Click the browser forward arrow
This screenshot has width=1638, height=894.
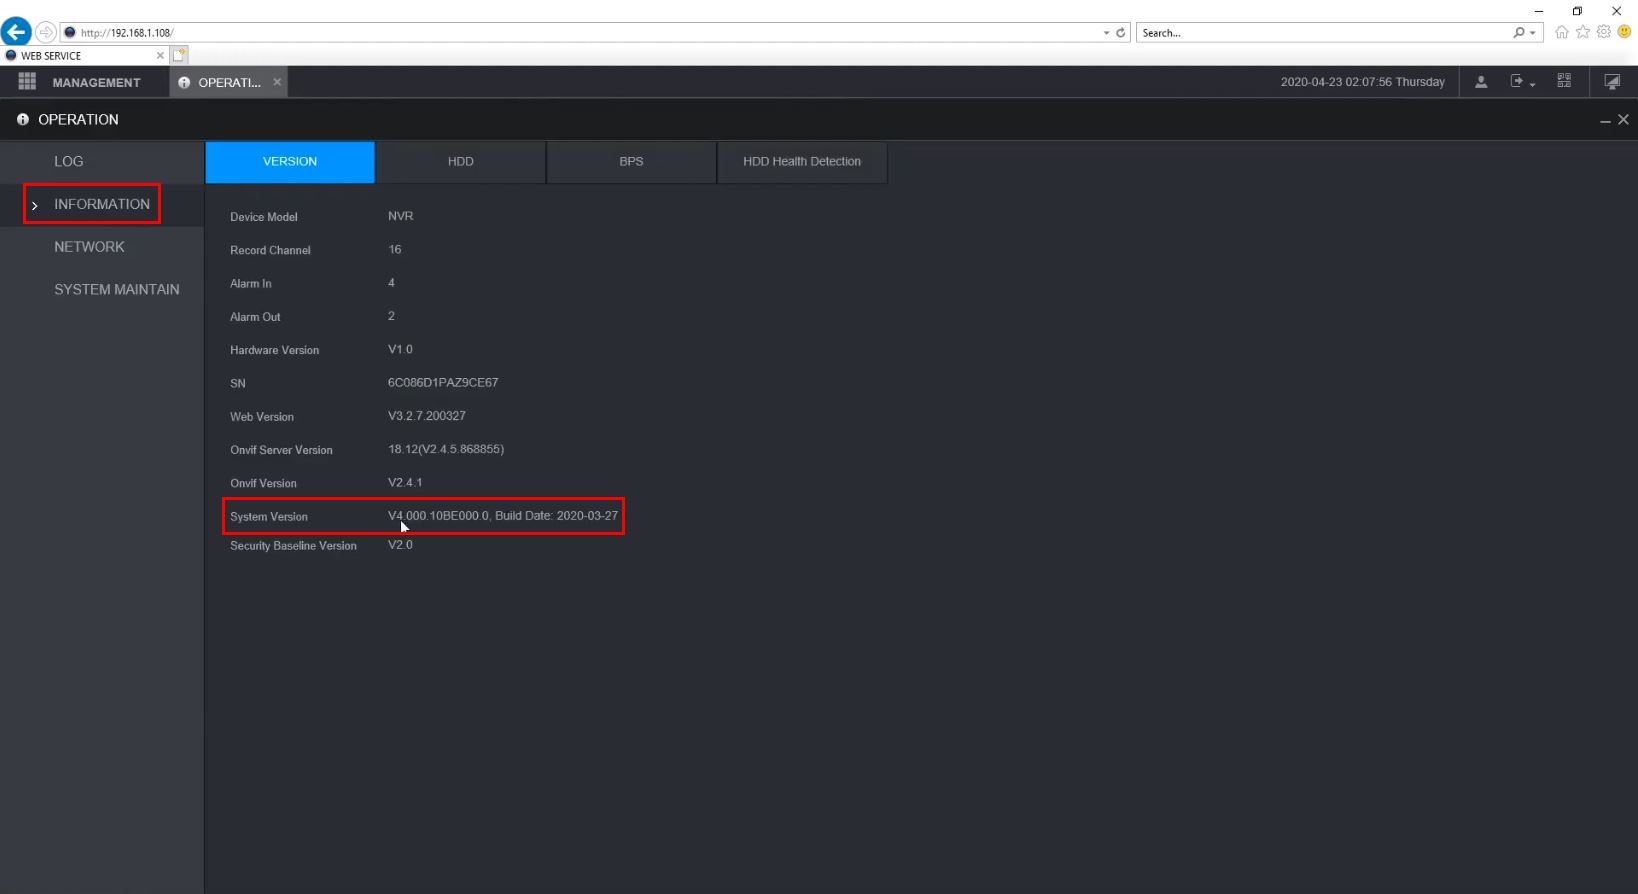(46, 32)
